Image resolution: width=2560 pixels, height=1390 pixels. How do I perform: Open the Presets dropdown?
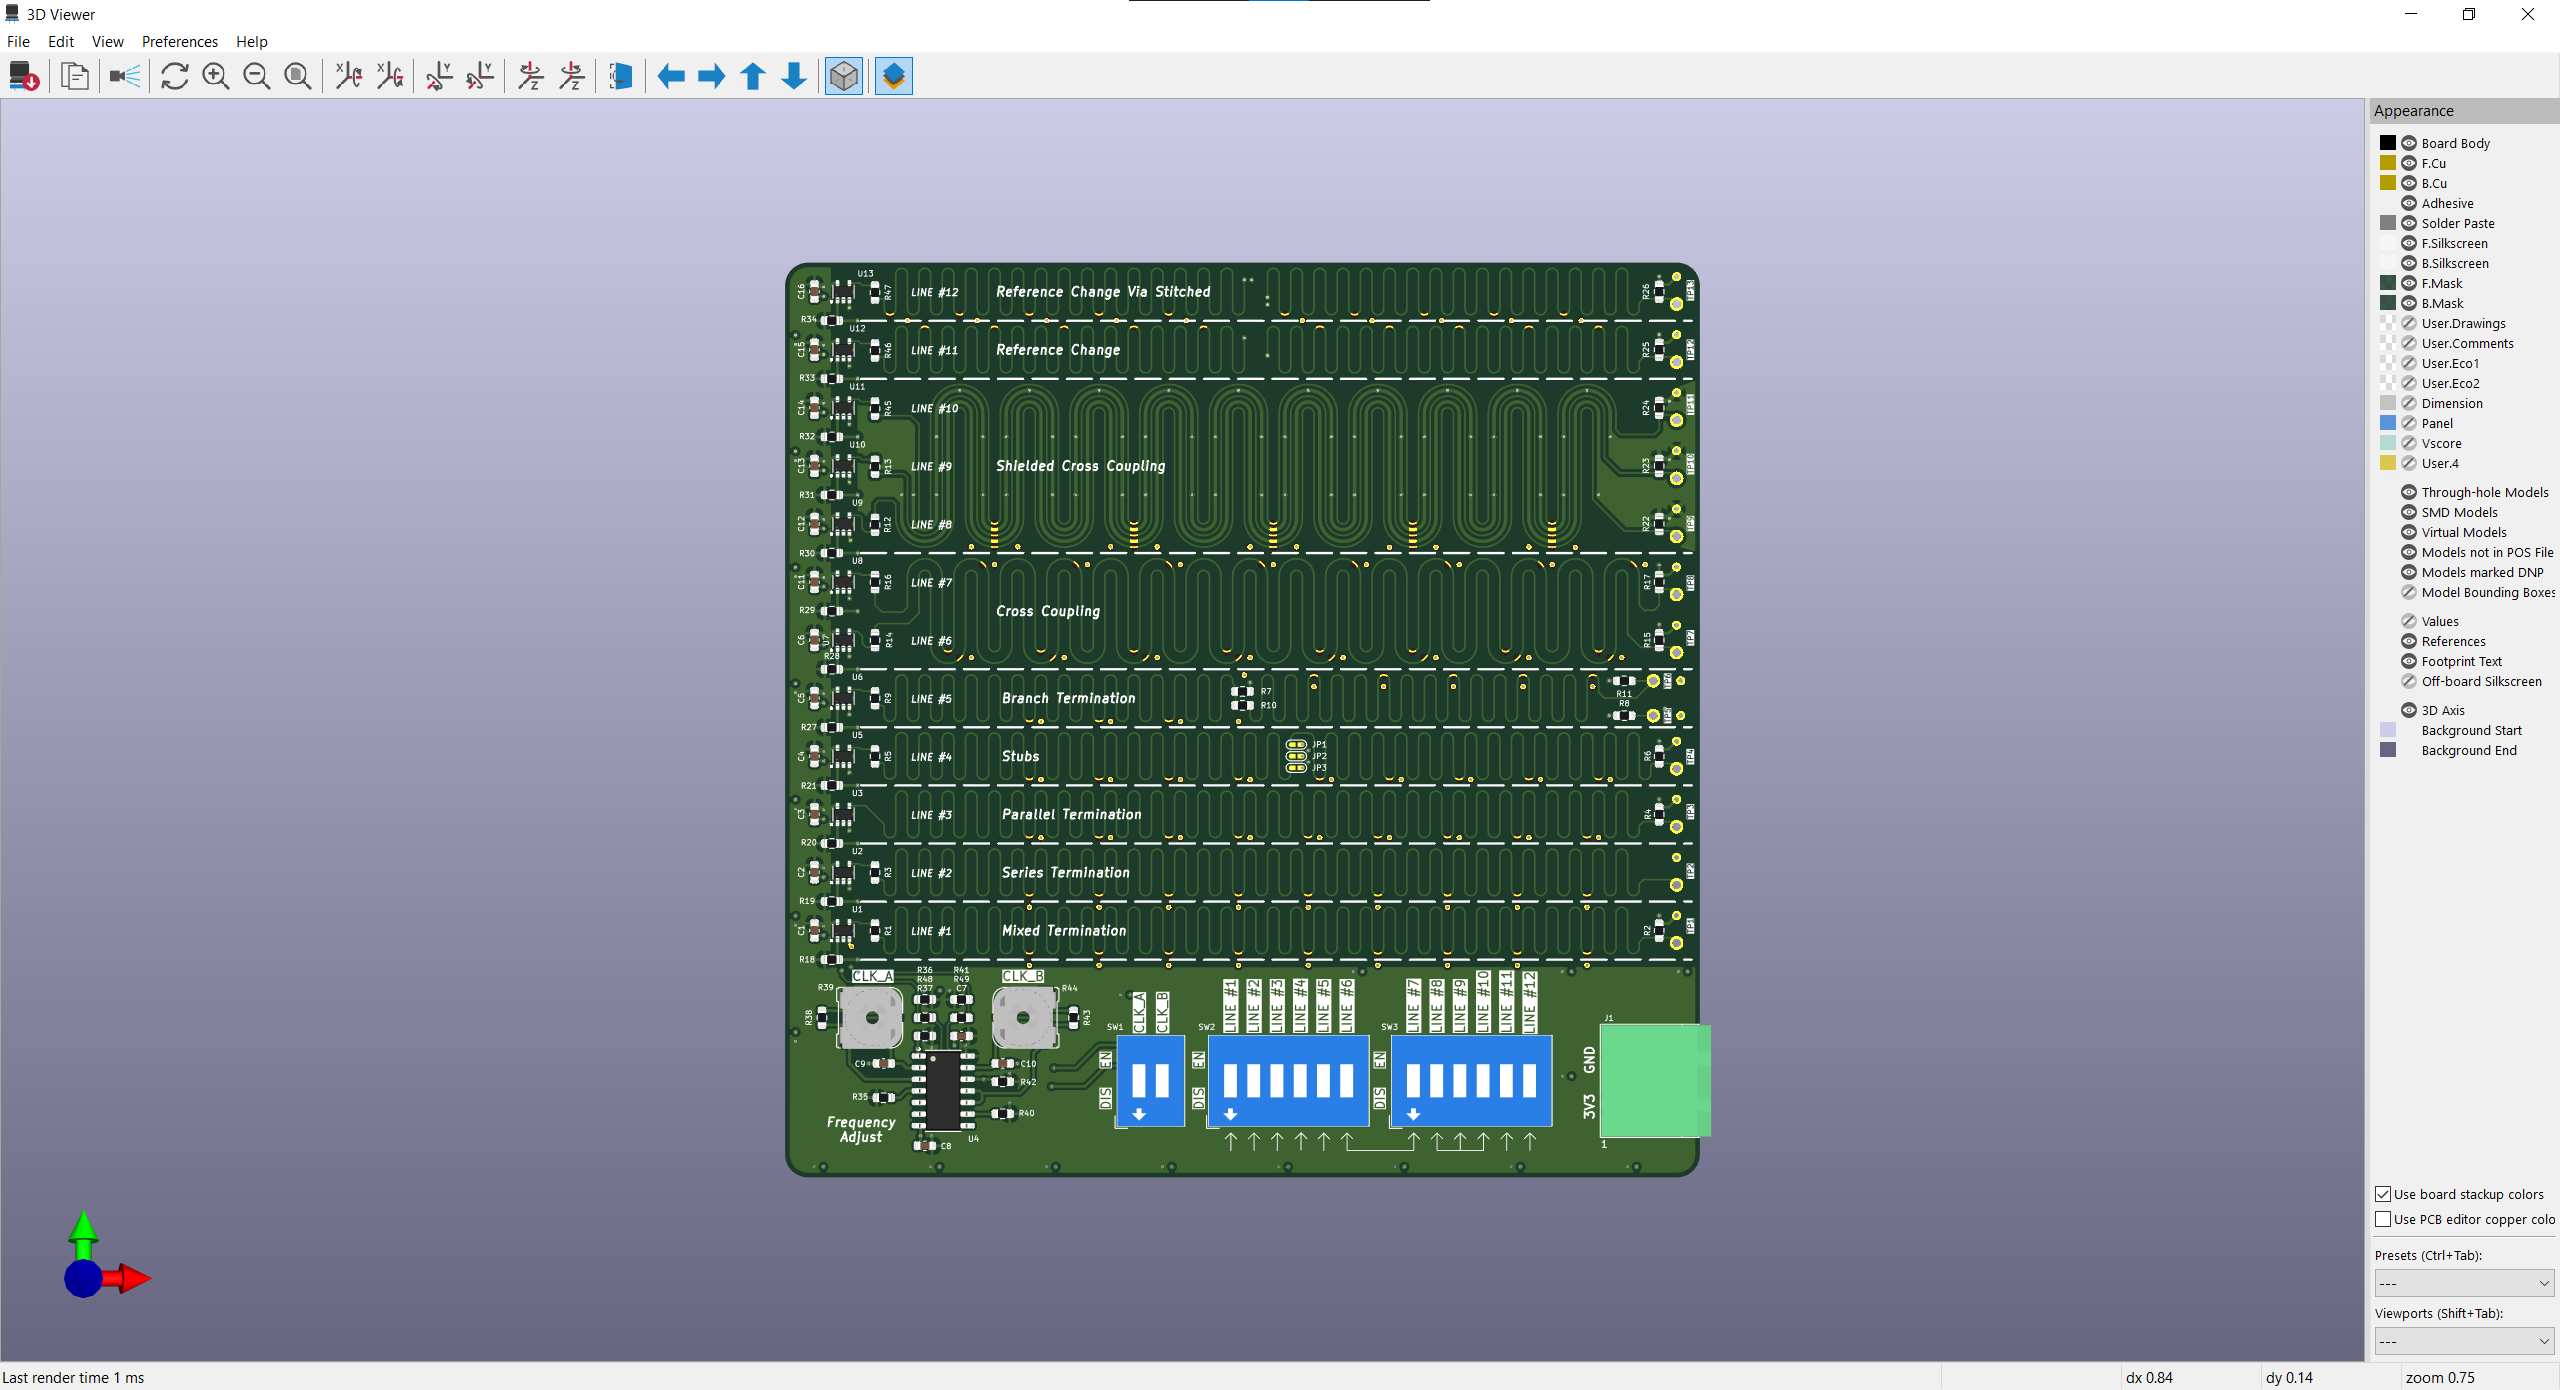click(x=2463, y=1283)
